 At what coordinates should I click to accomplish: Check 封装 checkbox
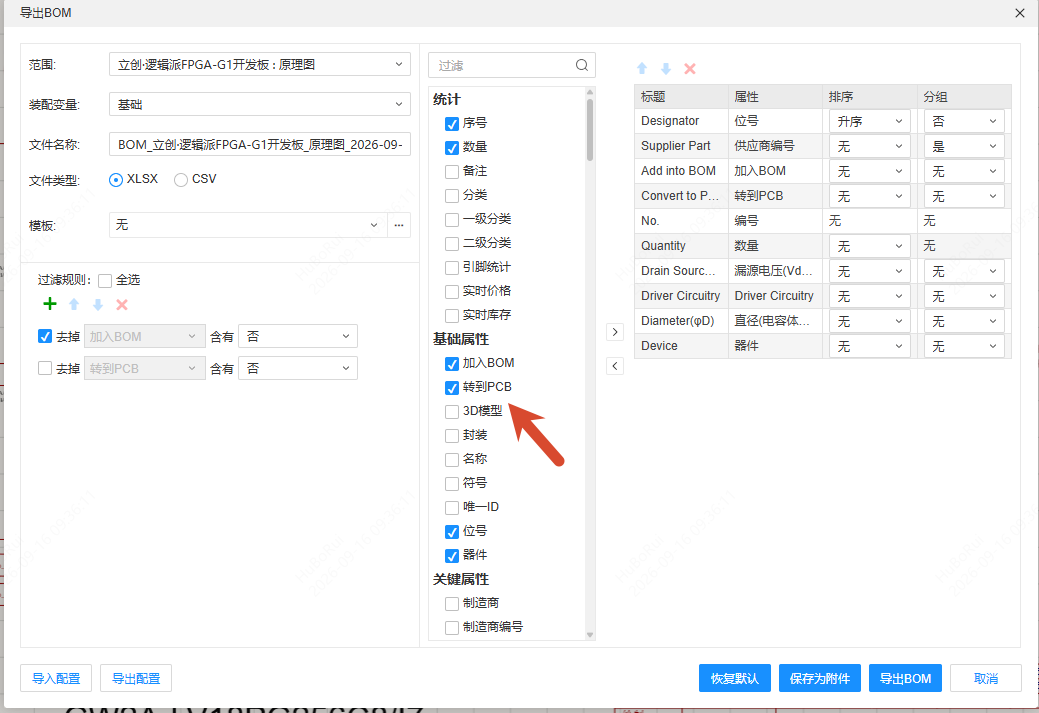(x=452, y=435)
